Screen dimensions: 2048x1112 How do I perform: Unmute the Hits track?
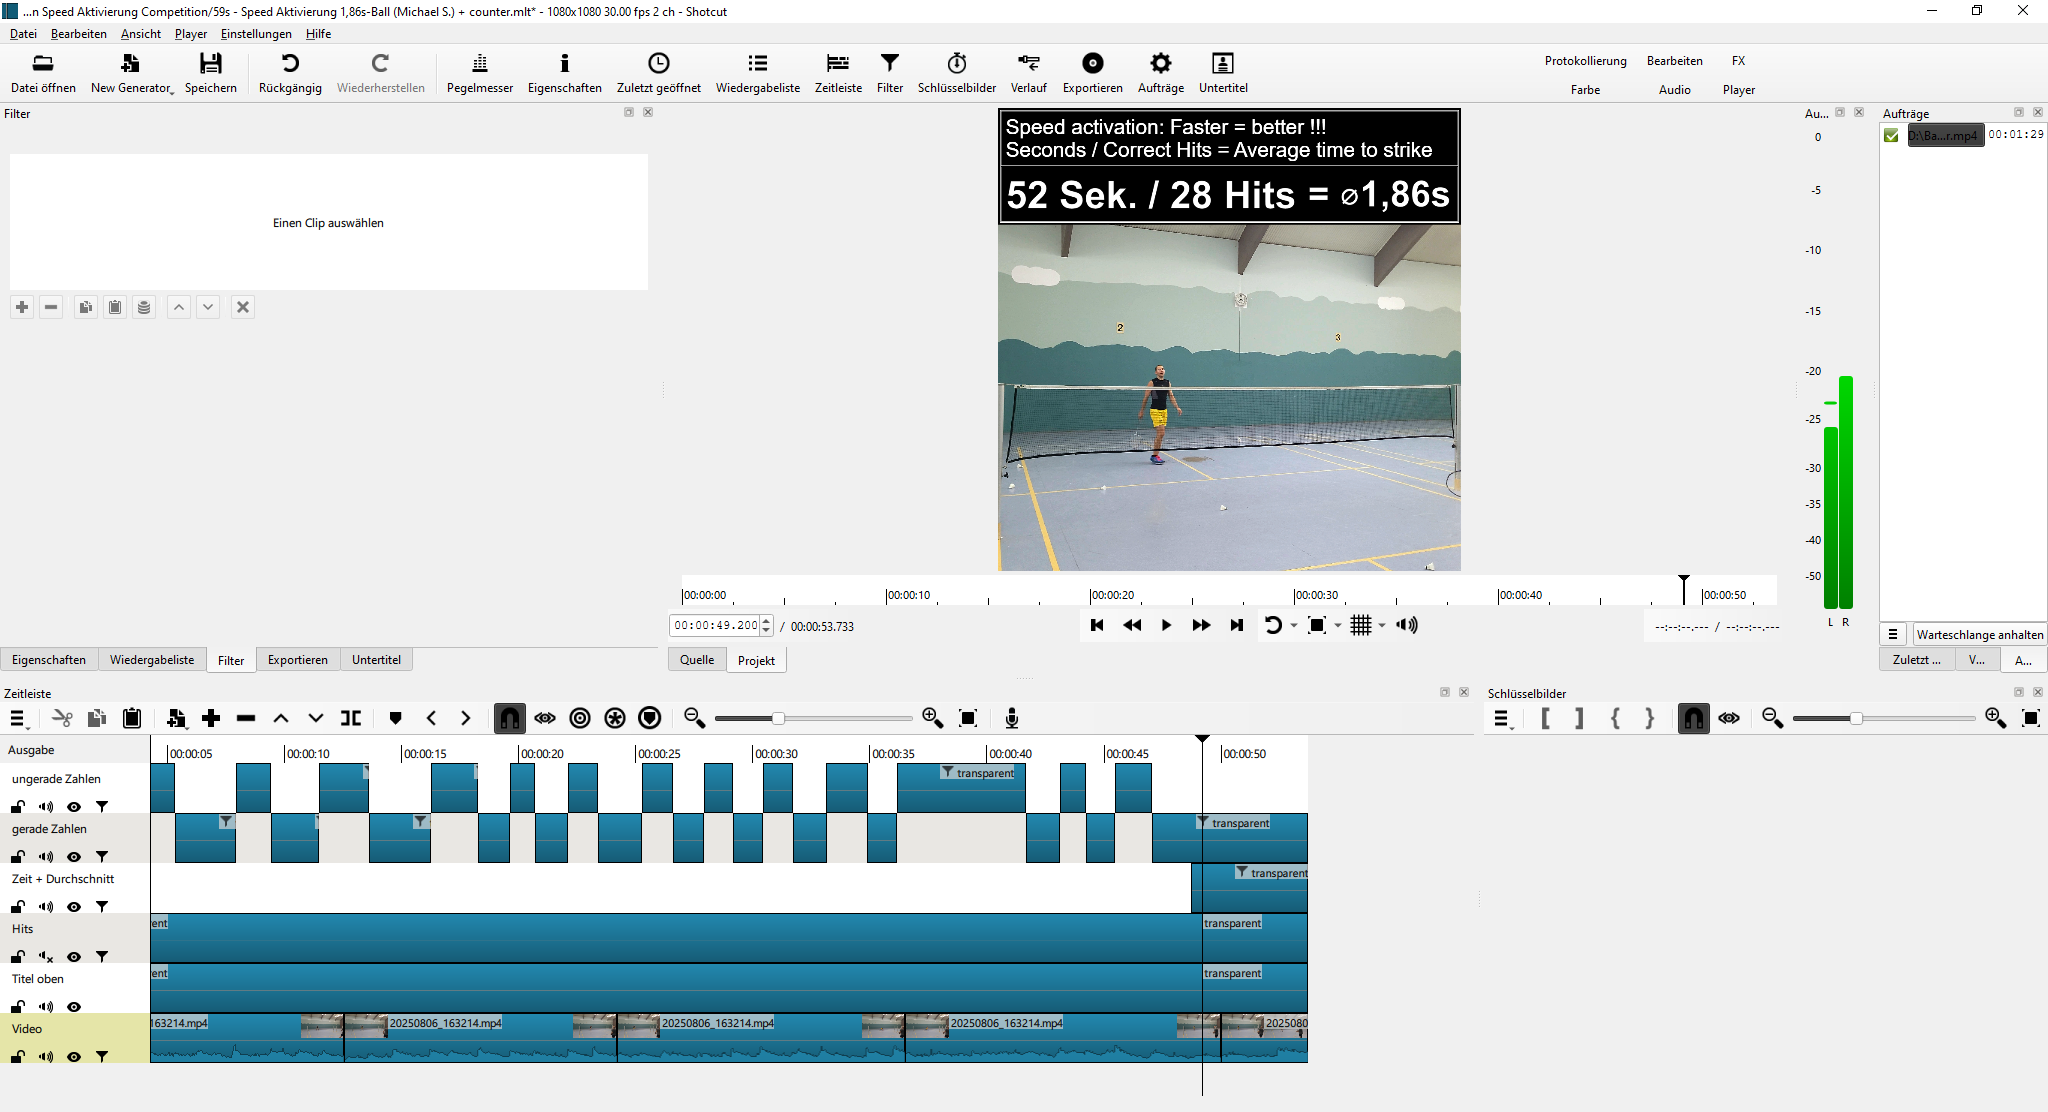coord(46,957)
